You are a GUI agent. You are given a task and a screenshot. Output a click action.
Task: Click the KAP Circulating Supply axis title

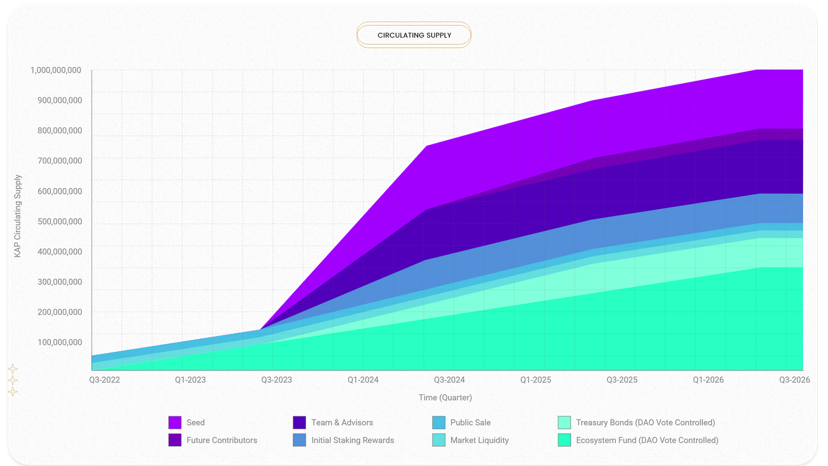18,216
